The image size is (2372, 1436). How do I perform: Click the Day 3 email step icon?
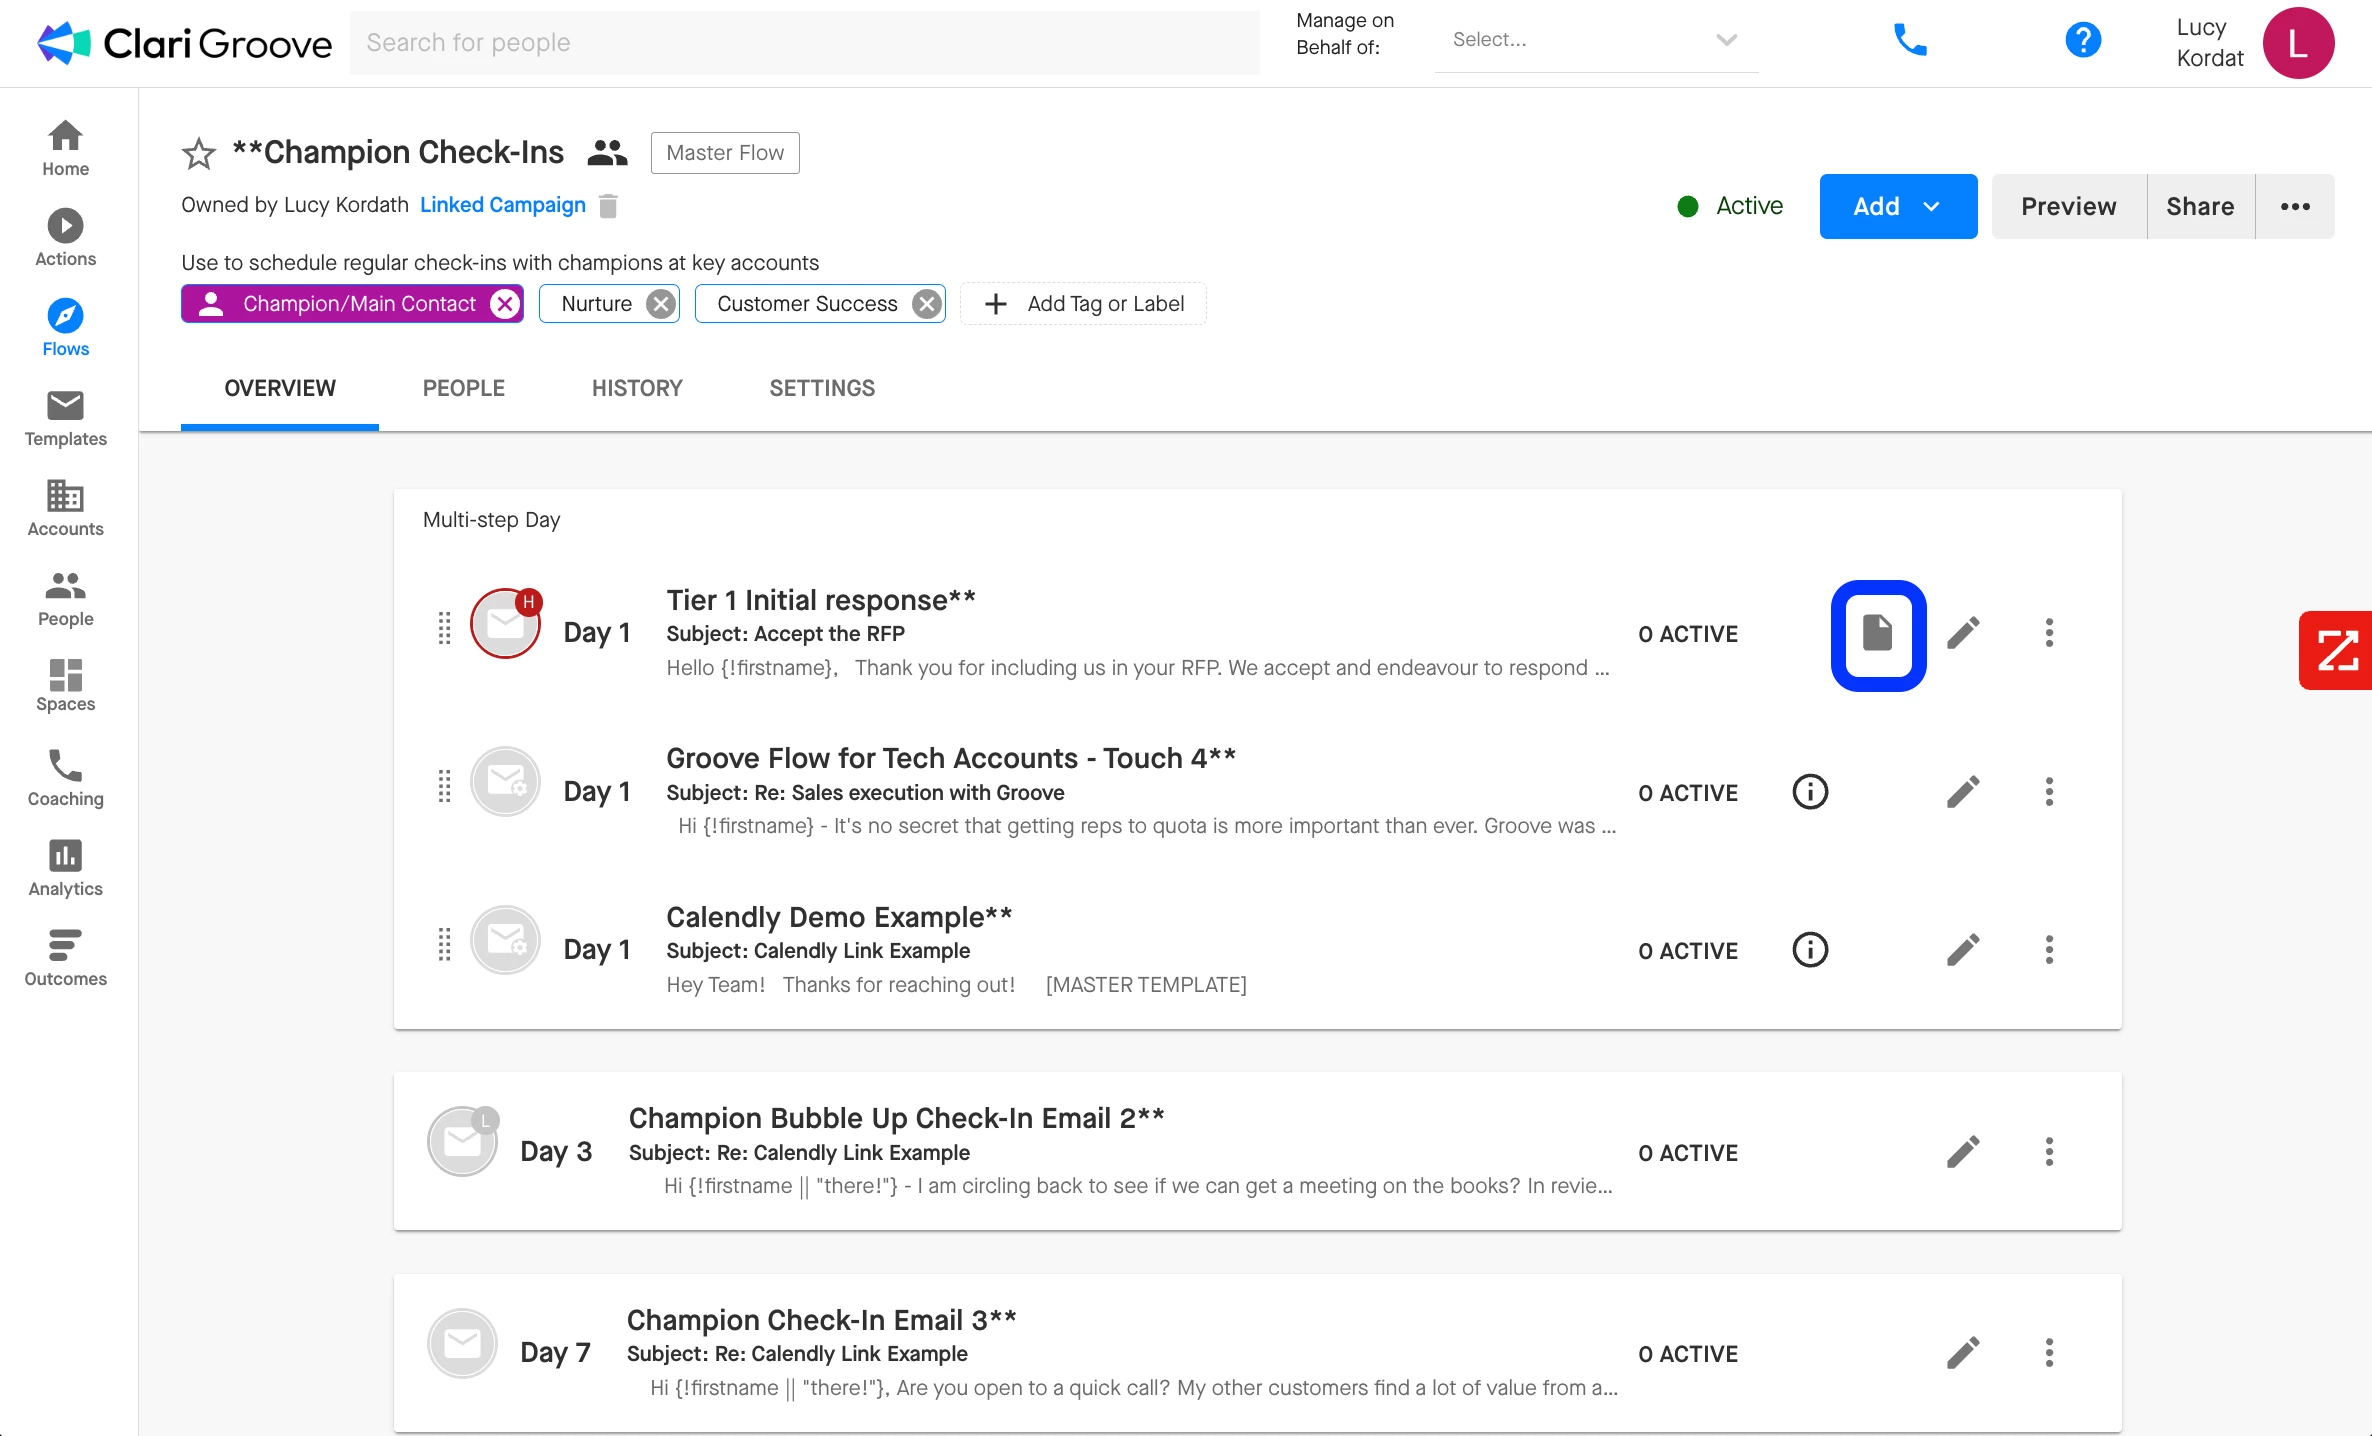(x=463, y=1140)
